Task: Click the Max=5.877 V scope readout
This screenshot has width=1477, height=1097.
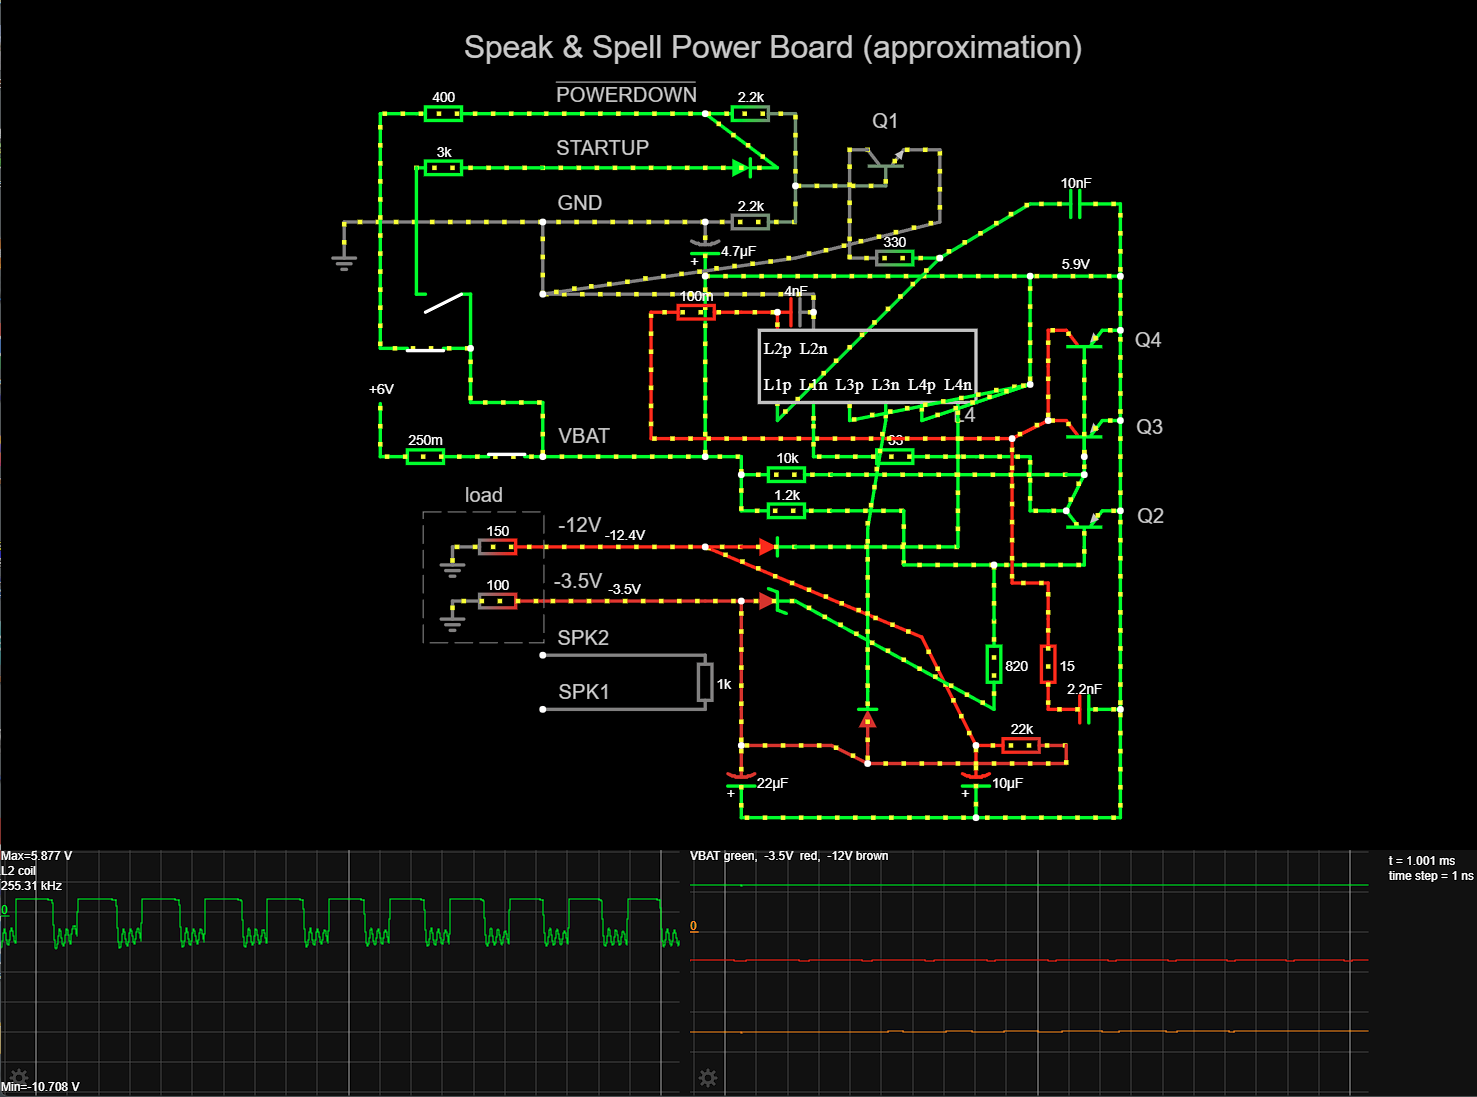Action: coord(36,856)
